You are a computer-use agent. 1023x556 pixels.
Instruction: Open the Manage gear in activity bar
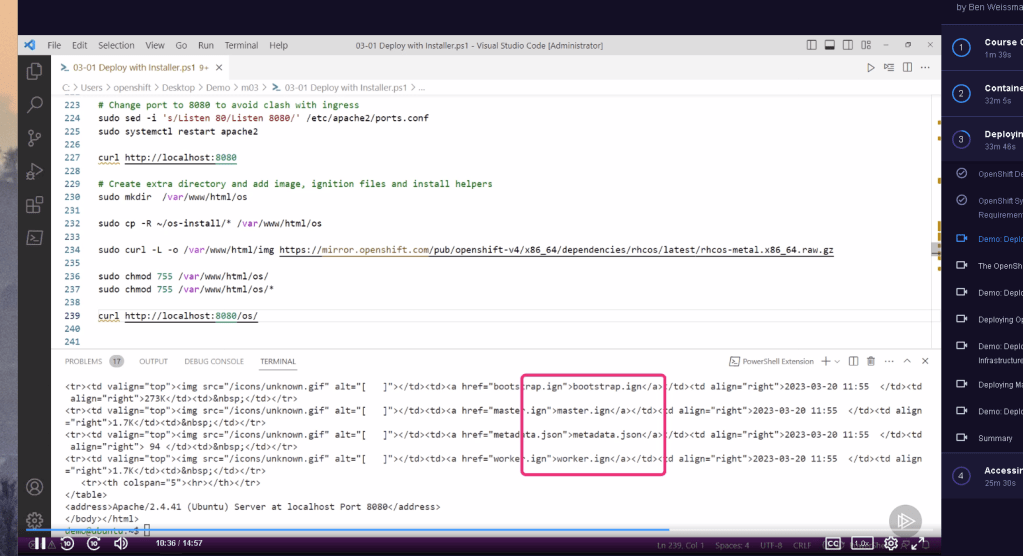coord(35,520)
